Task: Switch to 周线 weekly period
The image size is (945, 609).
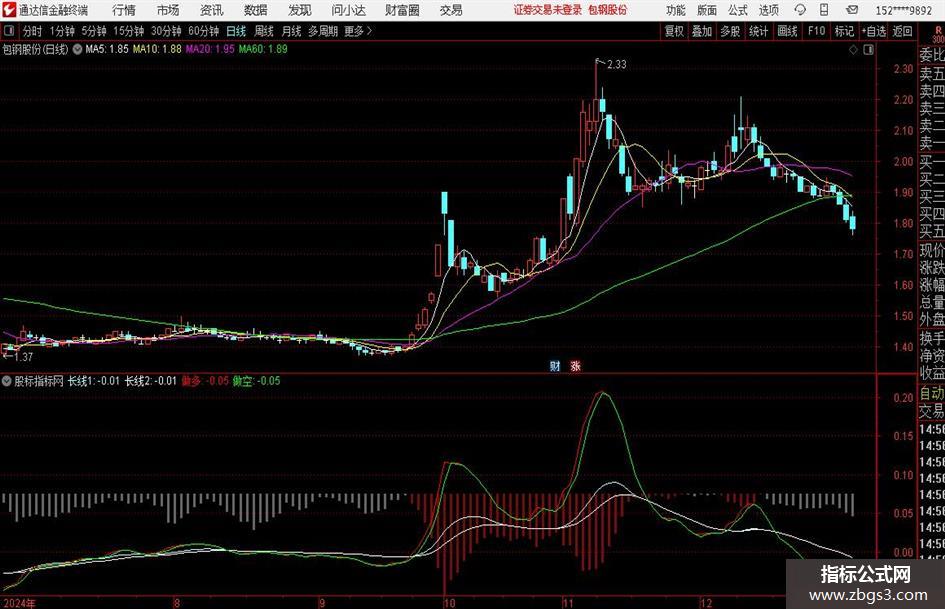Action: pyautogui.click(x=263, y=31)
